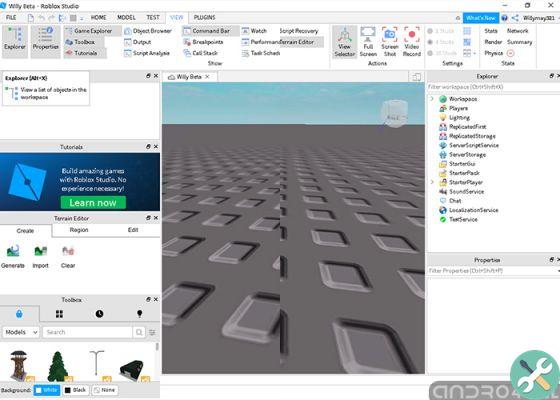Open the Object Browser
The image size is (560, 400).
(x=148, y=31)
